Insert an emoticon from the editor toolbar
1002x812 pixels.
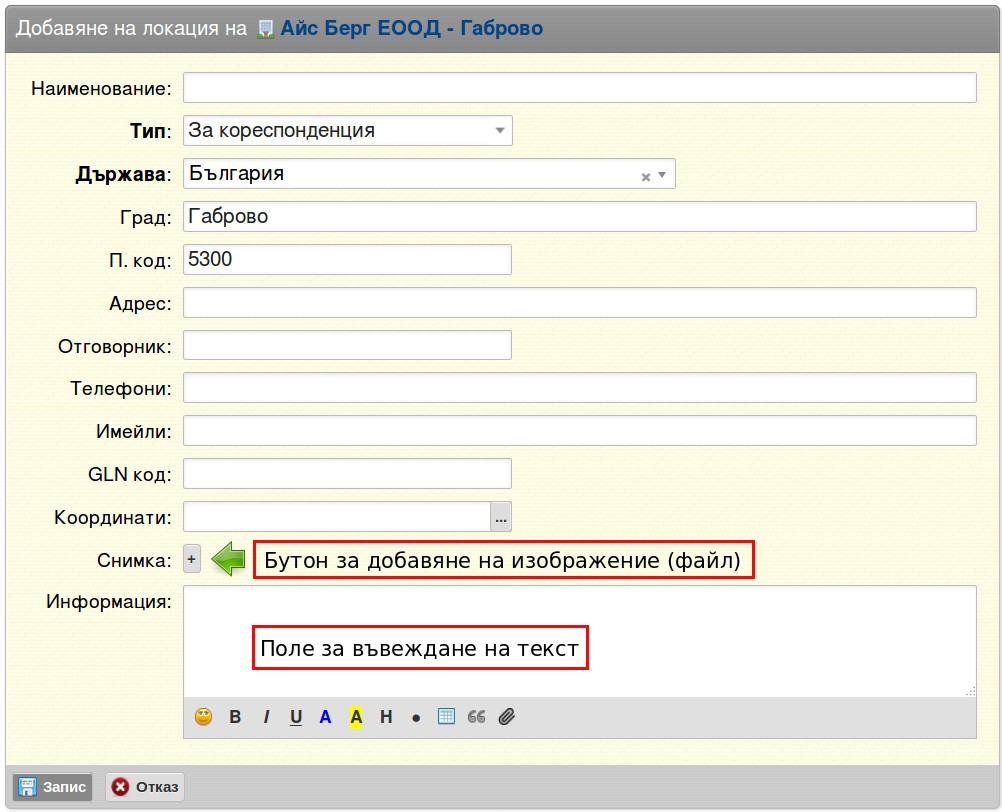pos(203,717)
